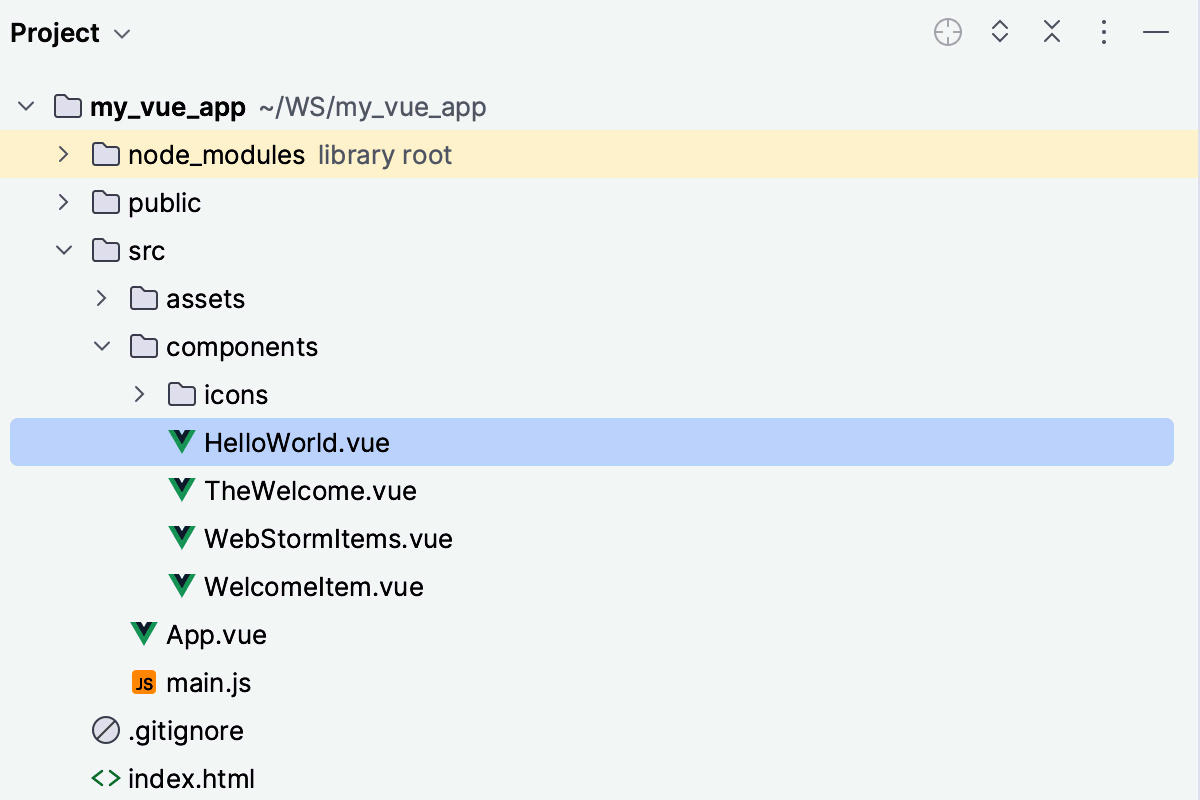This screenshot has width=1200, height=800.
Task: Select main.js file
Action: point(208,683)
